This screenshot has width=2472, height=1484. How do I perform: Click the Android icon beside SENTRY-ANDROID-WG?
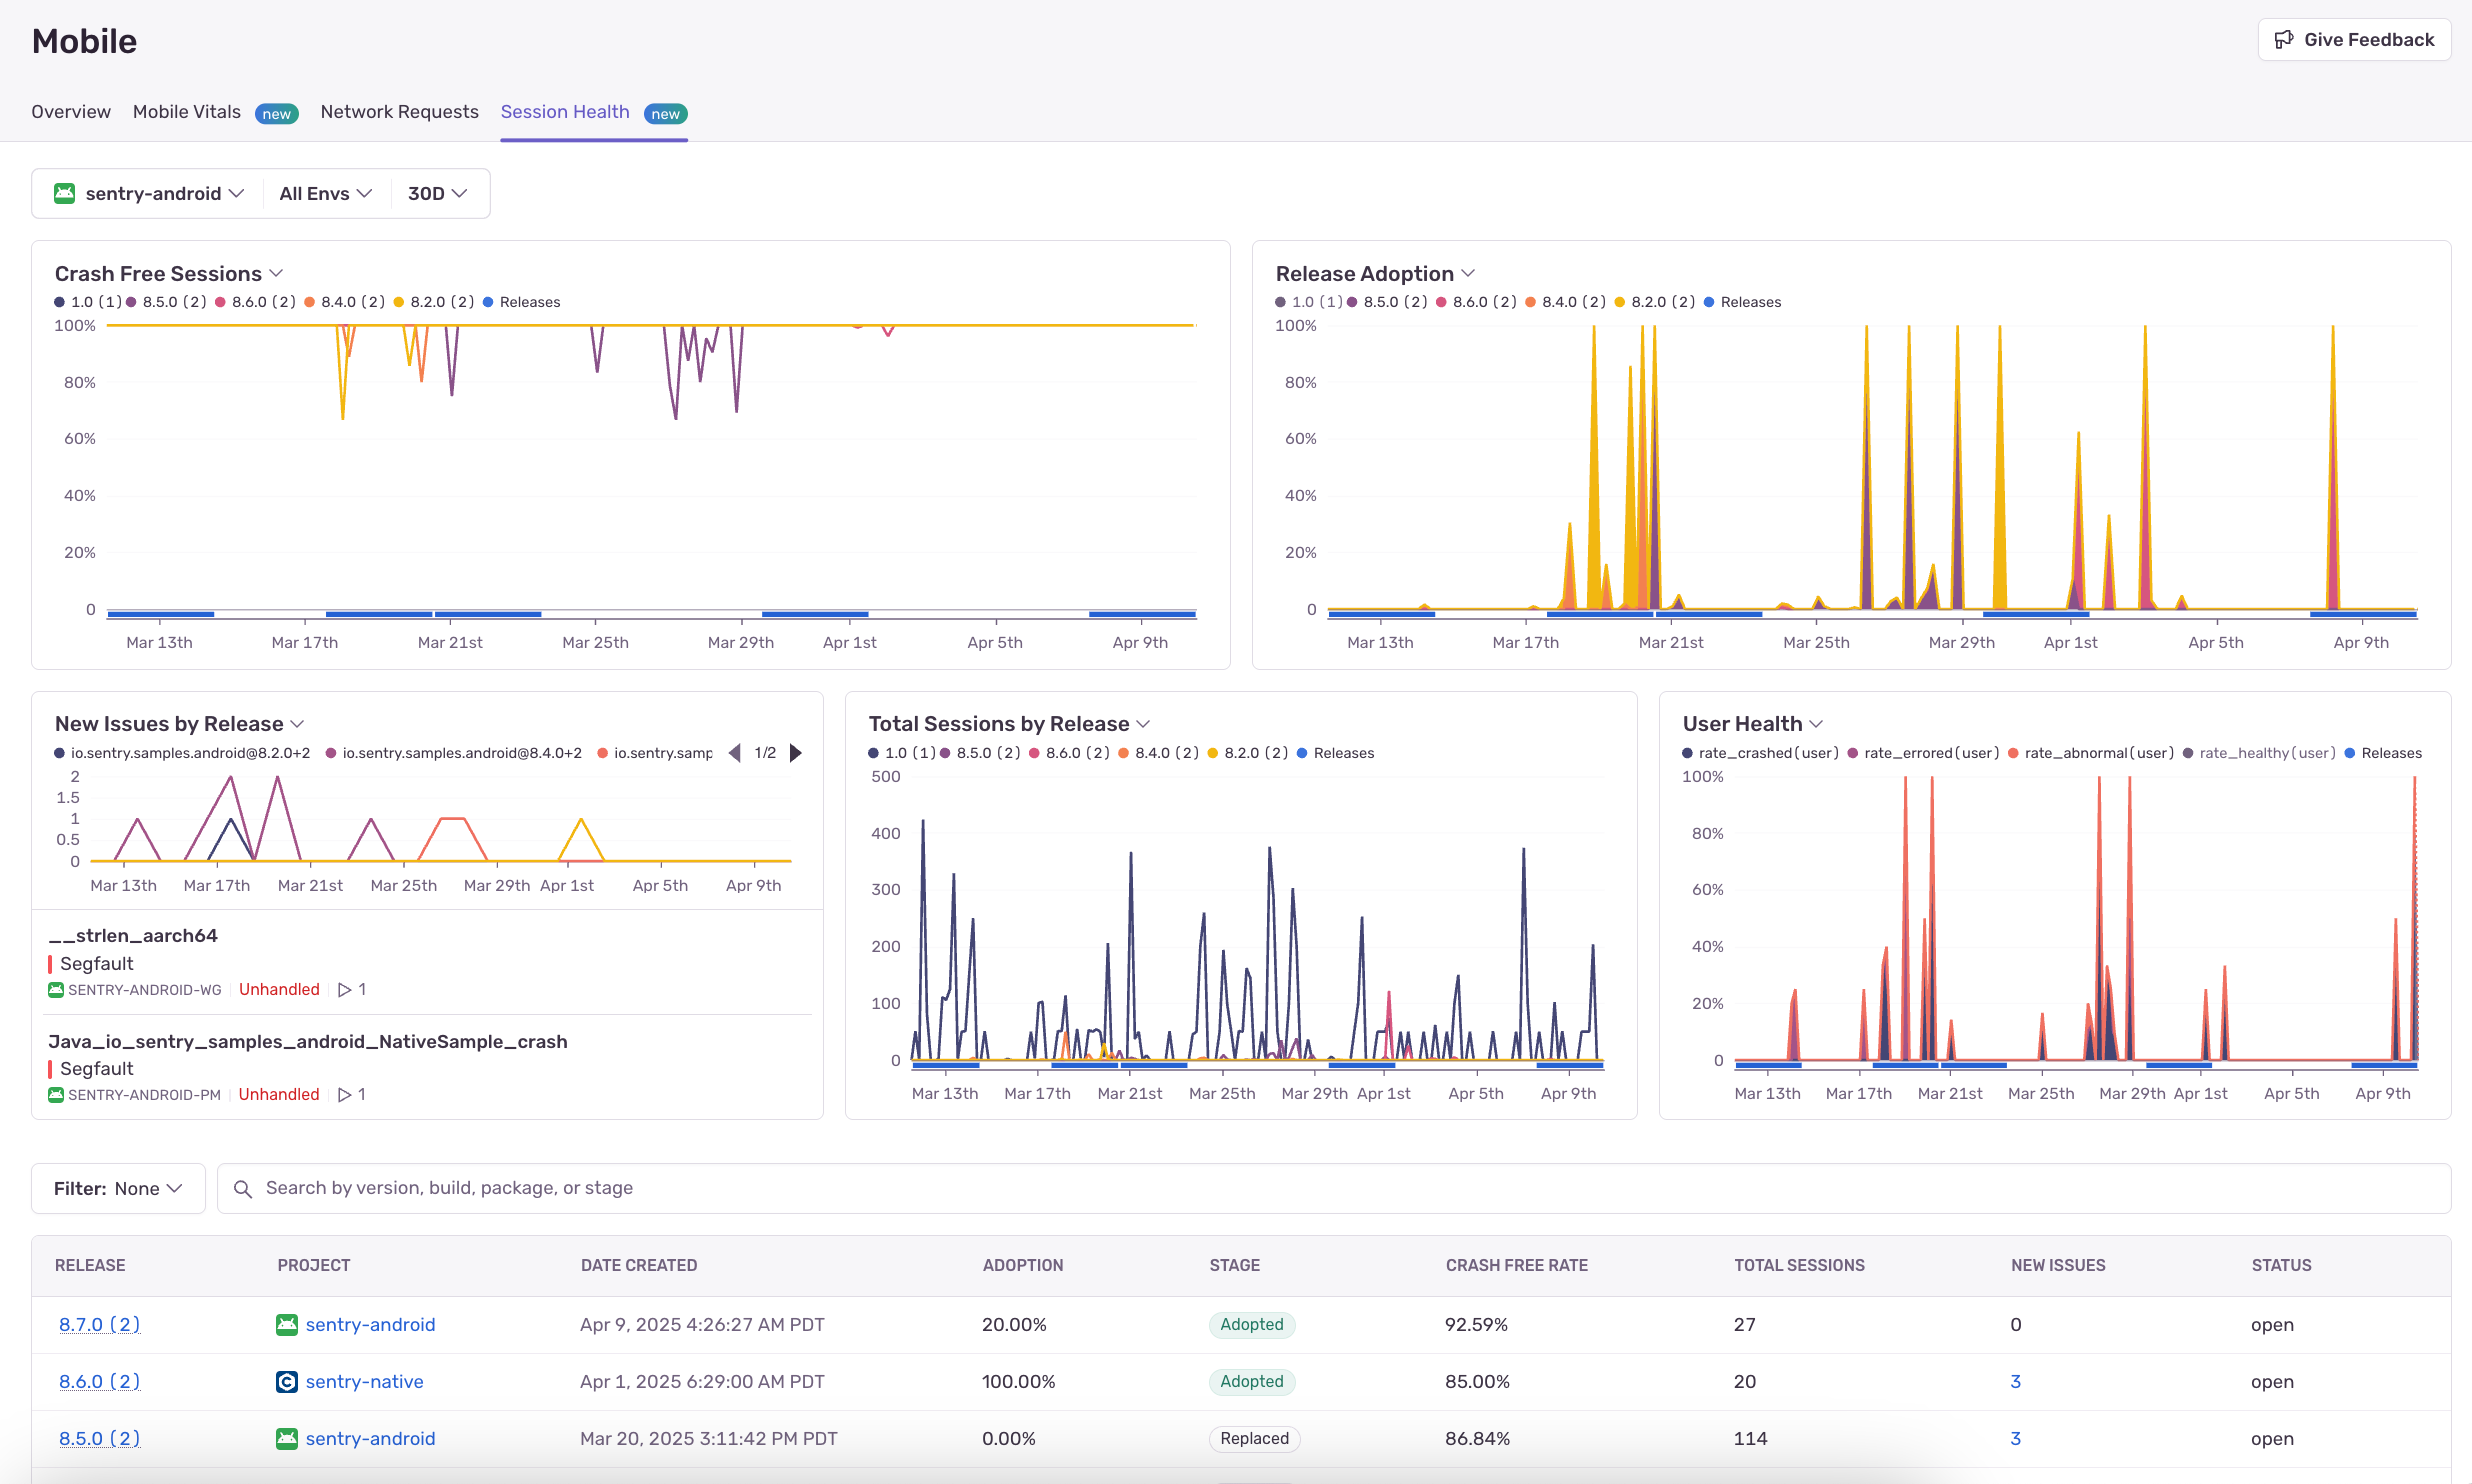(56, 989)
